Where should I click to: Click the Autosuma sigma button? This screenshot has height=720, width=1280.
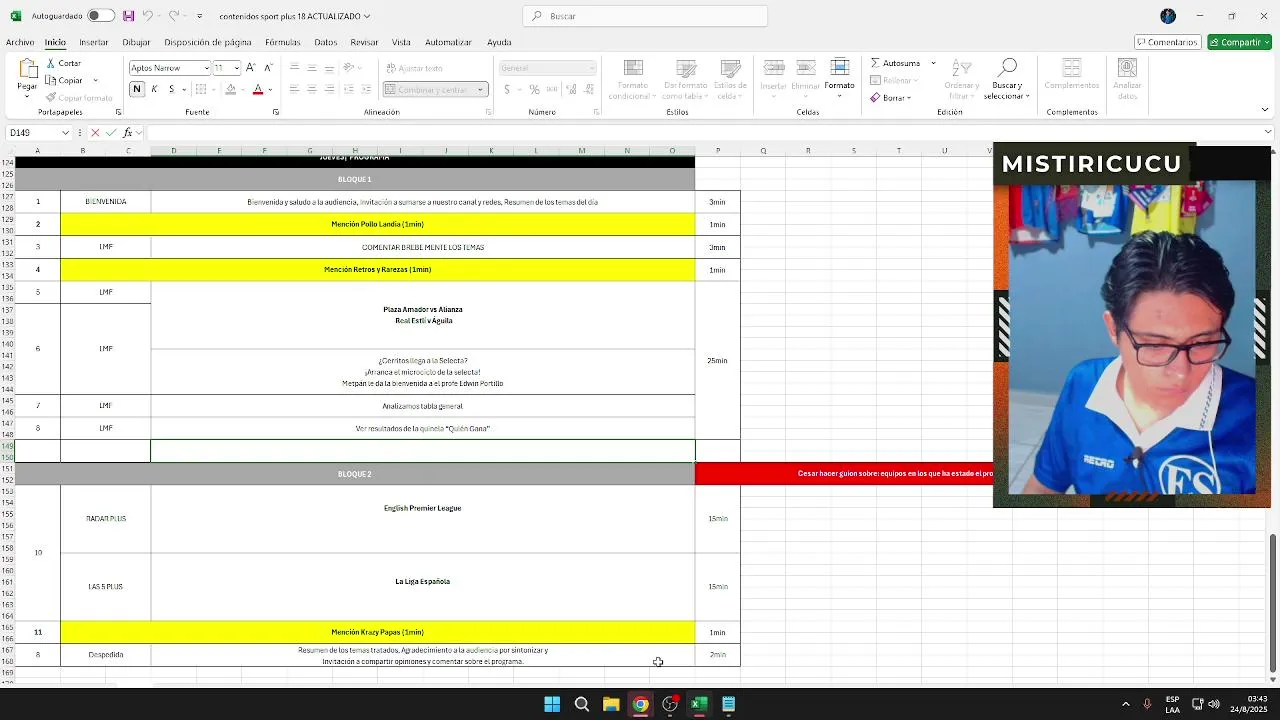click(895, 63)
